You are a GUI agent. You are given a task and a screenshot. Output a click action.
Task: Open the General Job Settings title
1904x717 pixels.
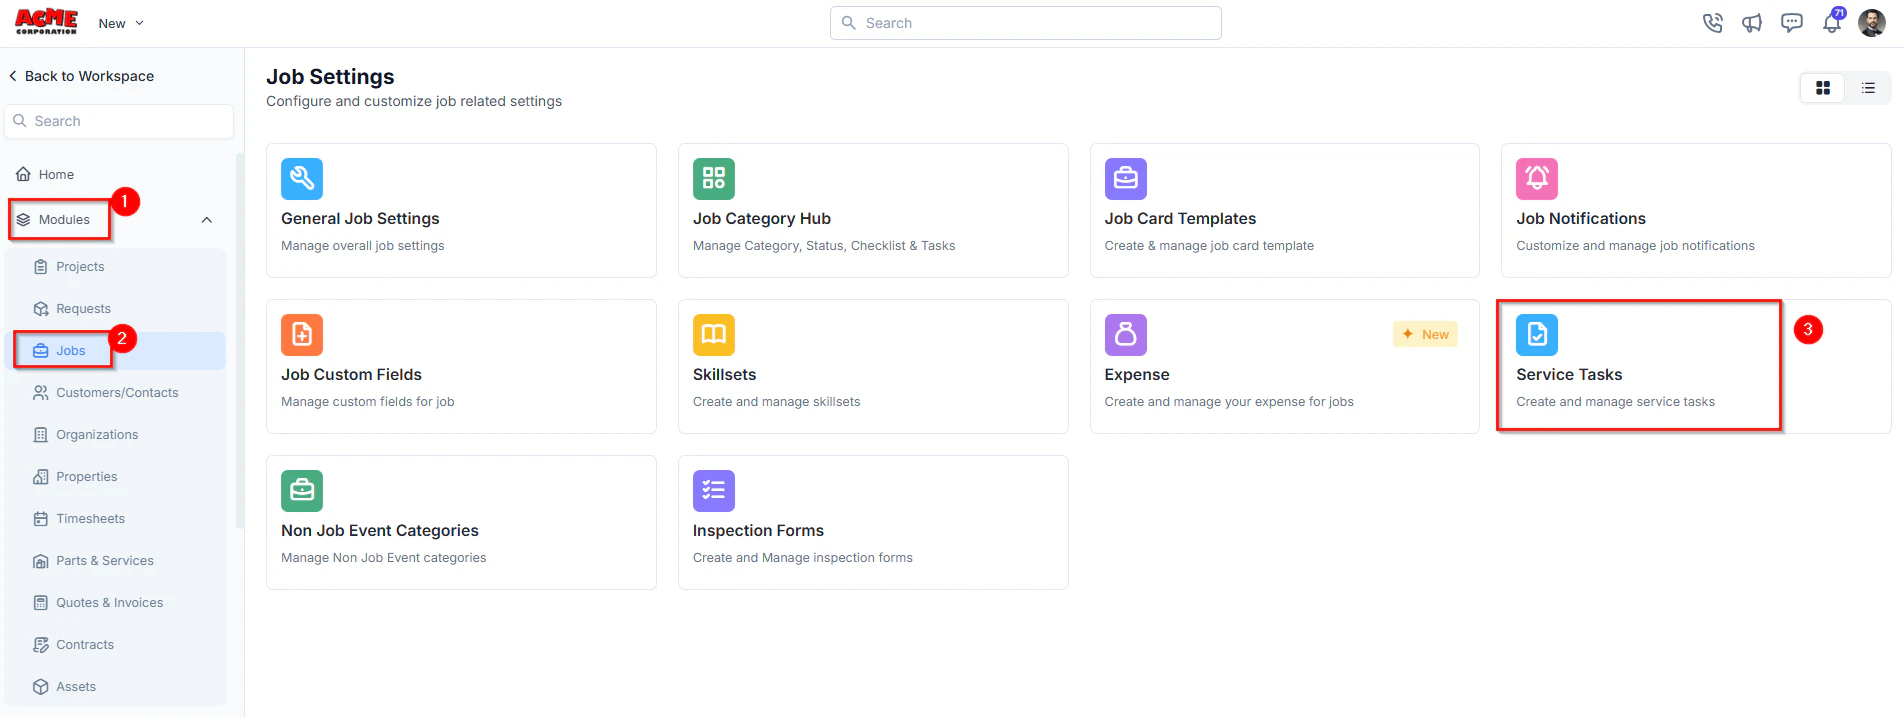[360, 219]
